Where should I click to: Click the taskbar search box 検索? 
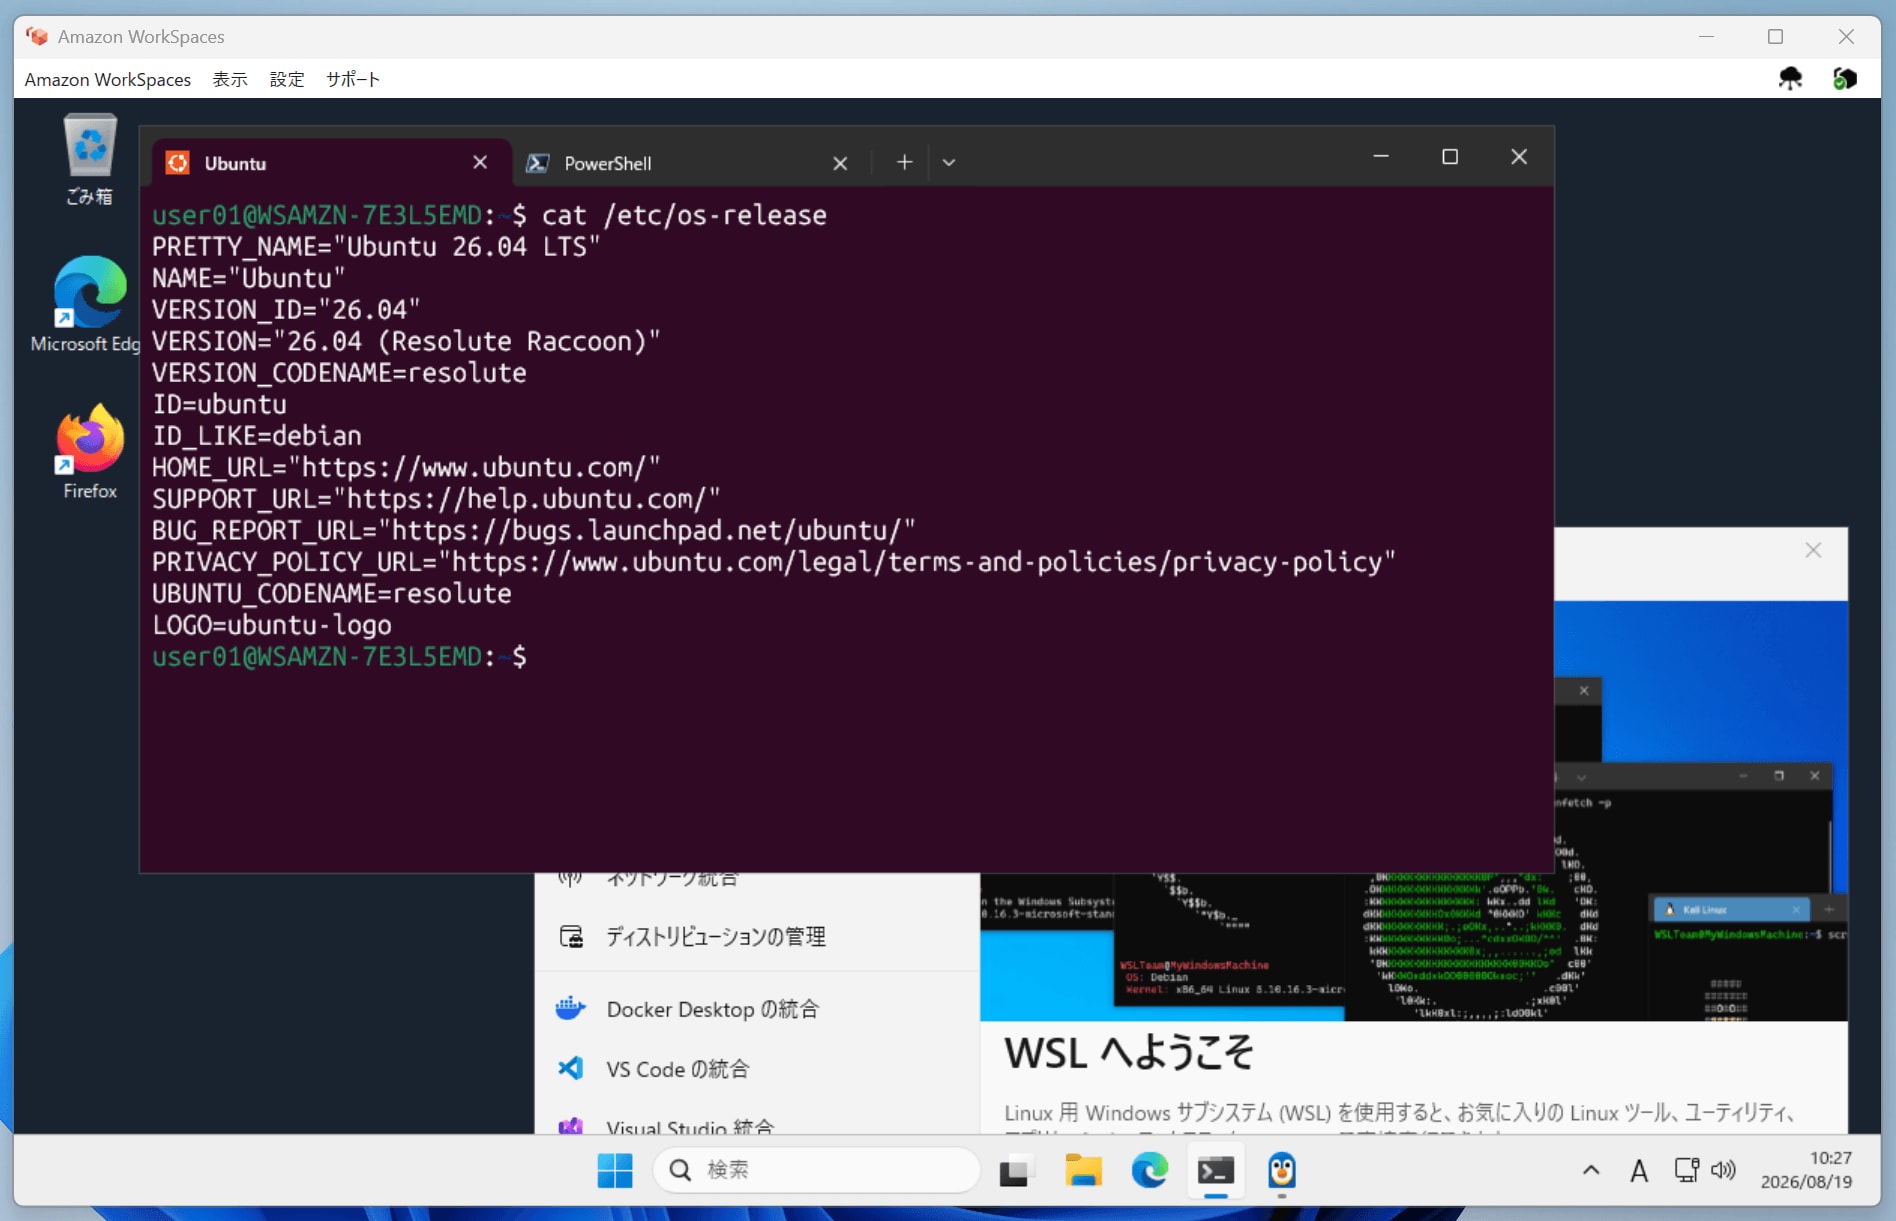point(816,1170)
